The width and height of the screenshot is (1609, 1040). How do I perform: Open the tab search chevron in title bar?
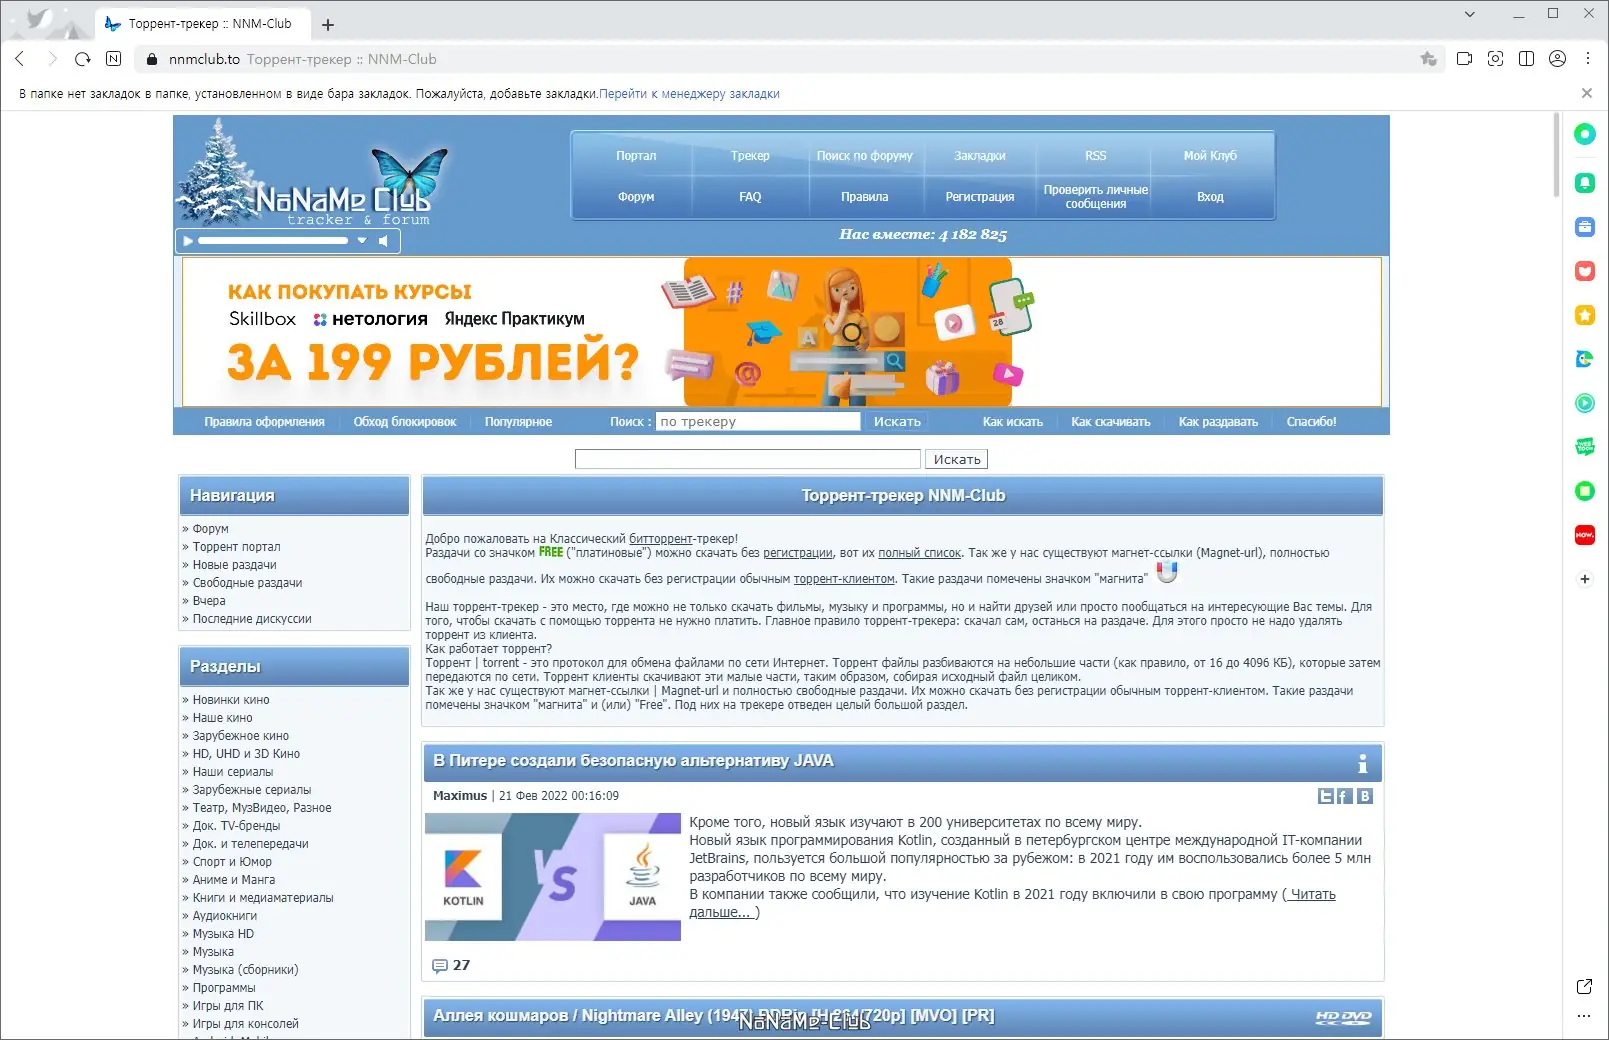[x=1470, y=14]
